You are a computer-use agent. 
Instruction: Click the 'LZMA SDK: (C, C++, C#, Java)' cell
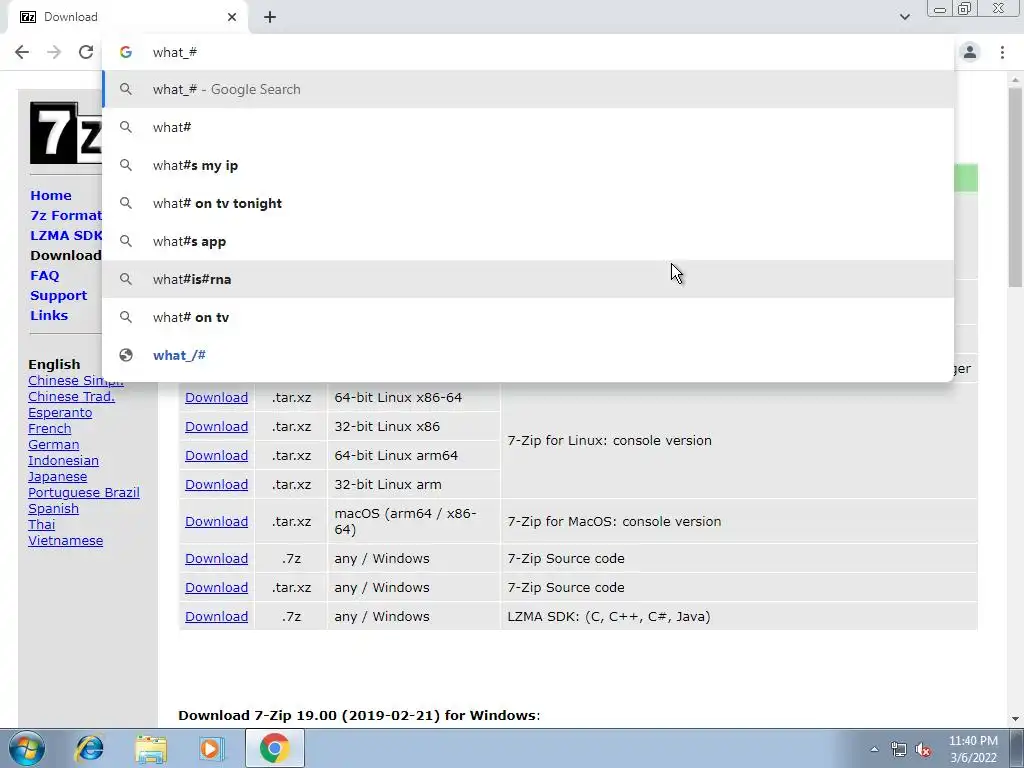(x=739, y=616)
